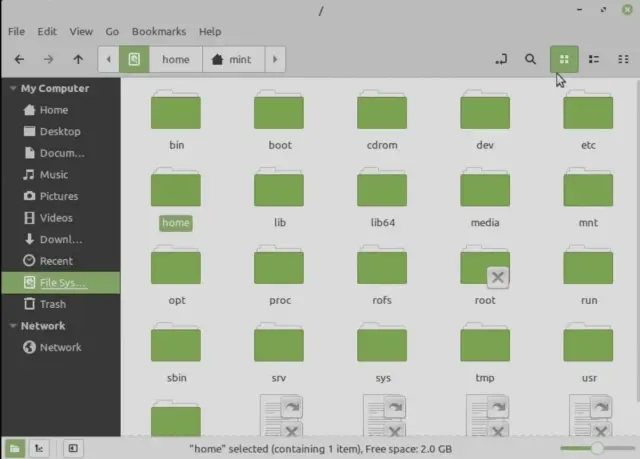Open the Bookmarks menu
This screenshot has height=459, width=640.
click(159, 32)
